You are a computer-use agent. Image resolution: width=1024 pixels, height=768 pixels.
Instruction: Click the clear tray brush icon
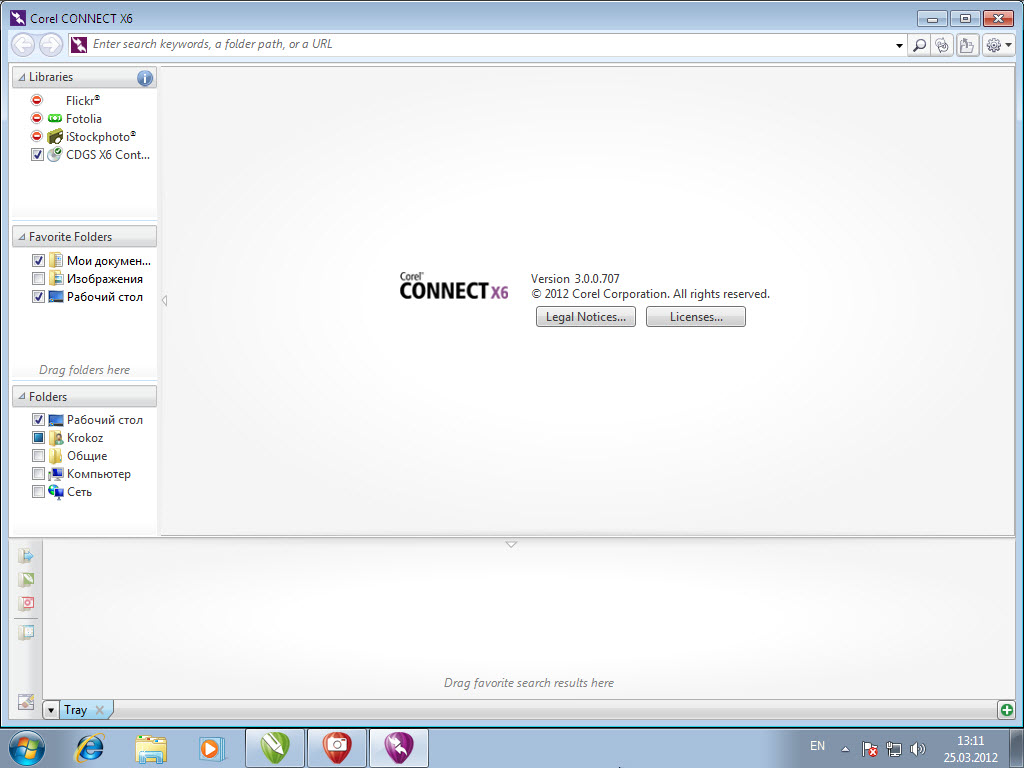tap(27, 702)
